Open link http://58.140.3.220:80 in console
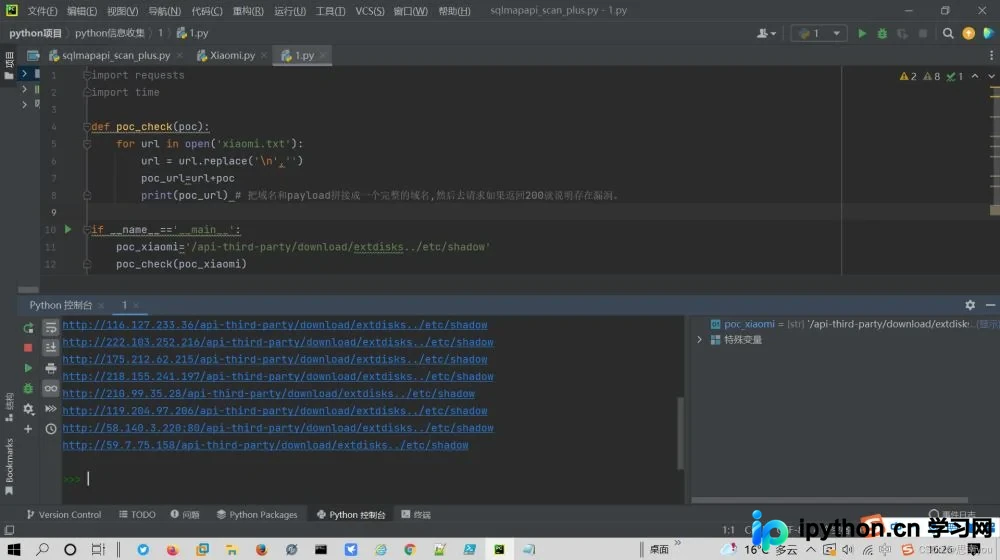The width and height of the screenshot is (1000, 560). [278, 428]
